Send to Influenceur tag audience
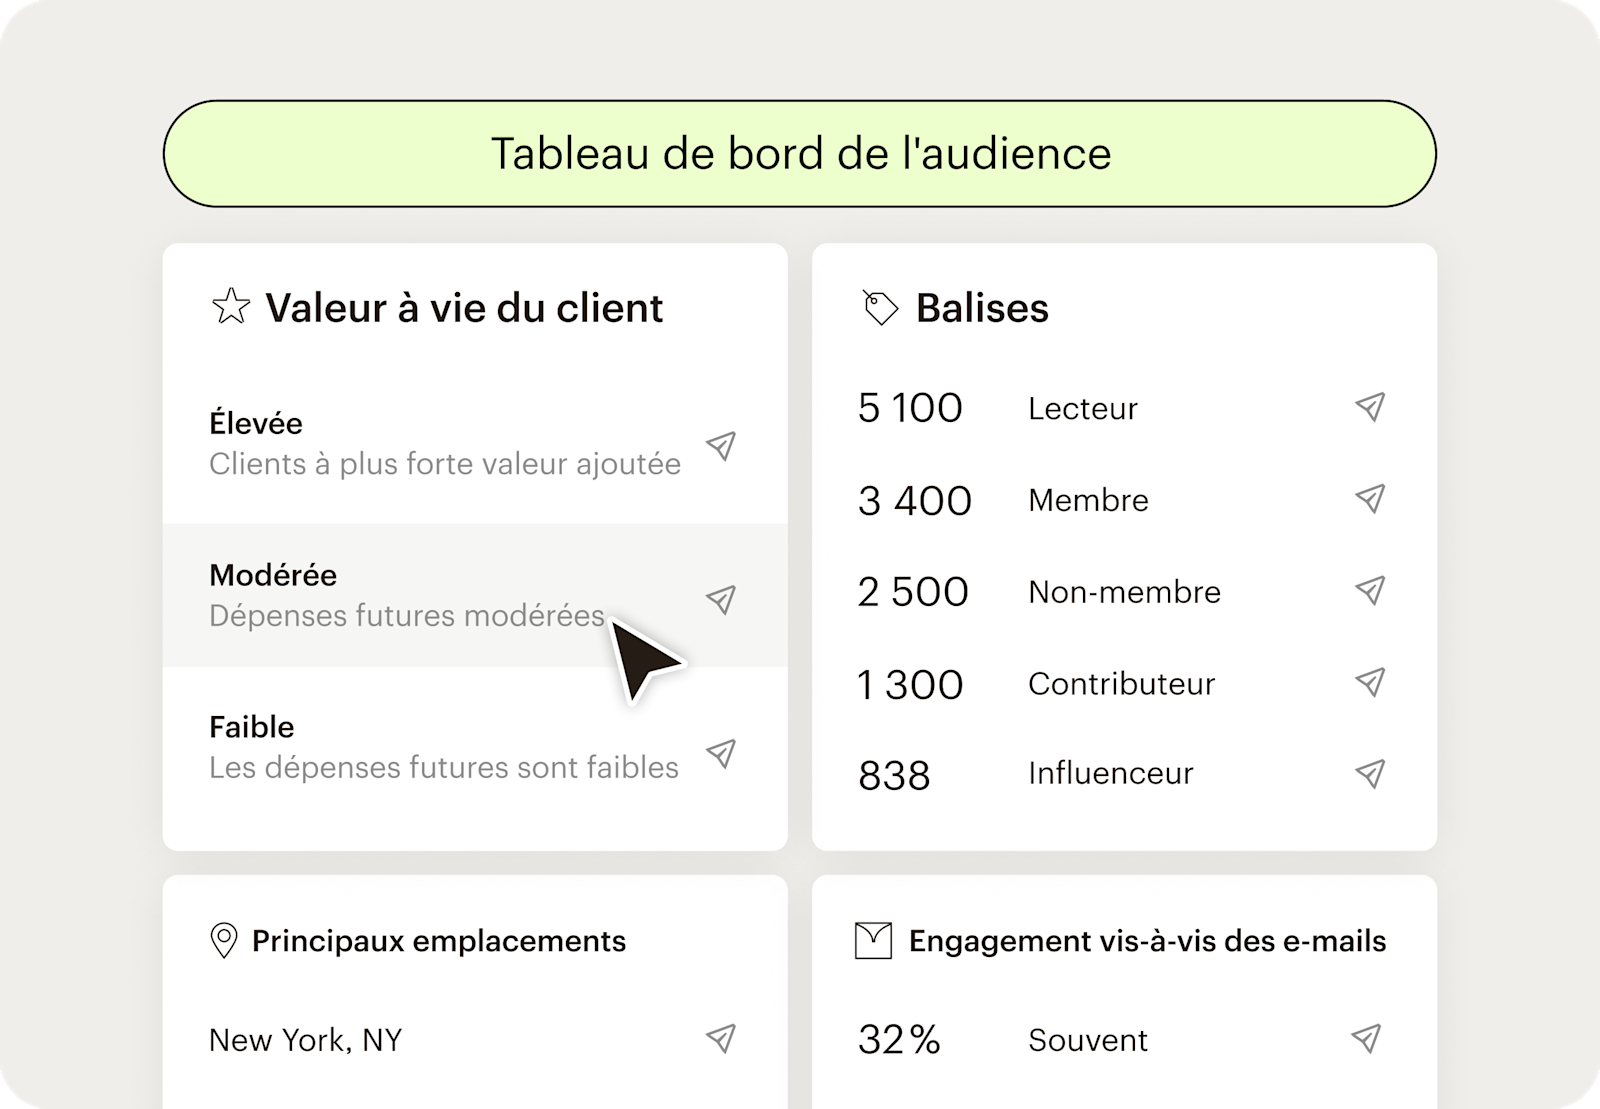Image resolution: width=1600 pixels, height=1109 pixels. pyautogui.click(x=1370, y=773)
